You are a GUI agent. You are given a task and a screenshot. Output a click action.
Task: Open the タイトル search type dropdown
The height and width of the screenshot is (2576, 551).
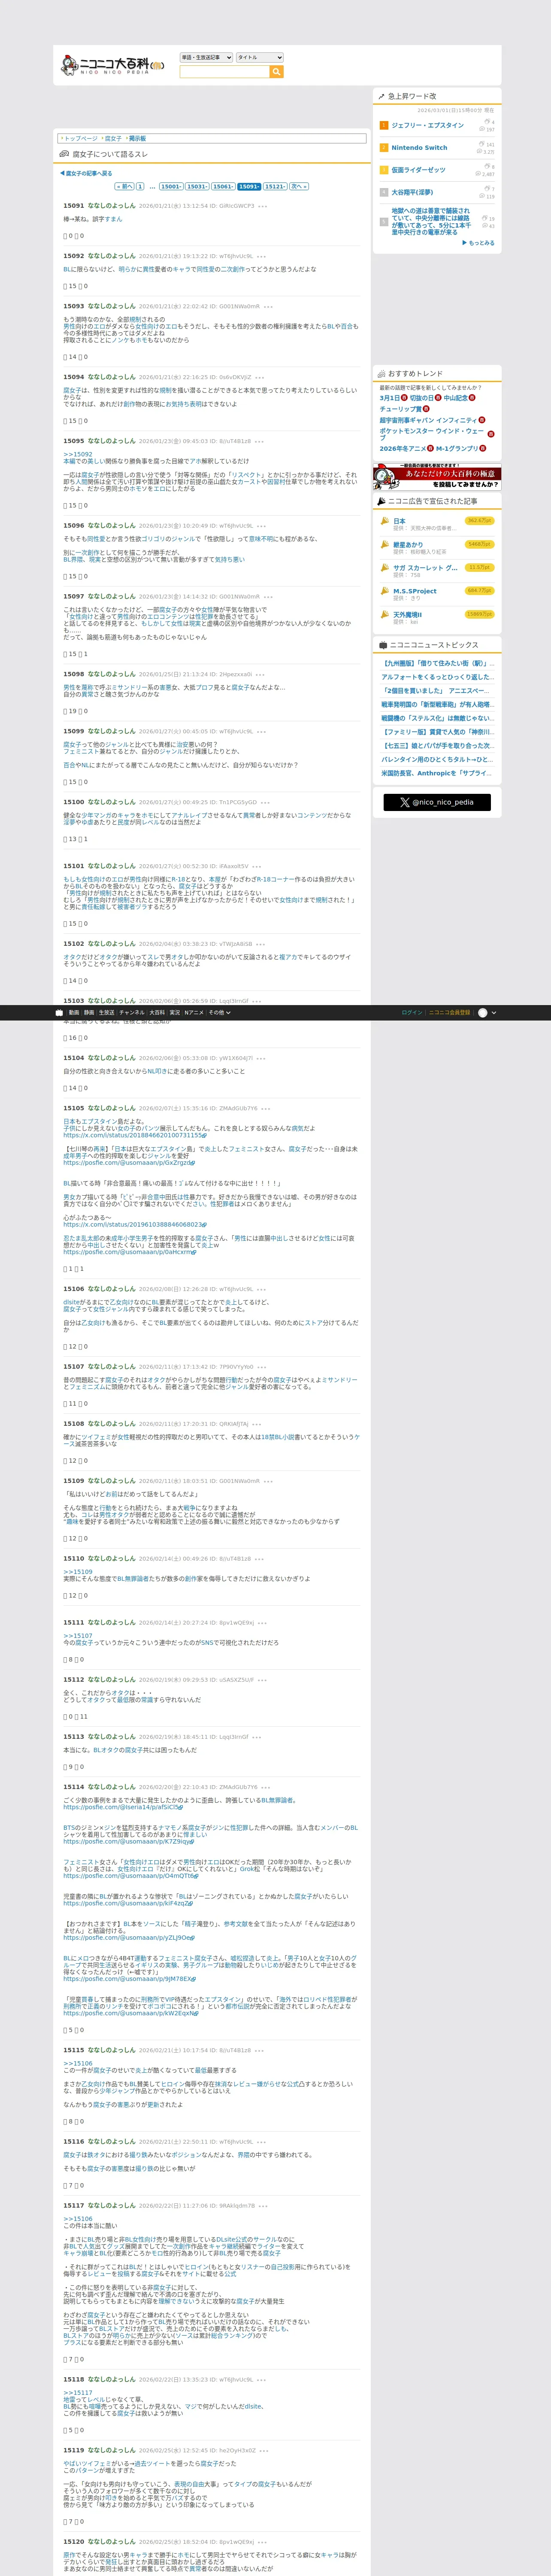point(260,57)
